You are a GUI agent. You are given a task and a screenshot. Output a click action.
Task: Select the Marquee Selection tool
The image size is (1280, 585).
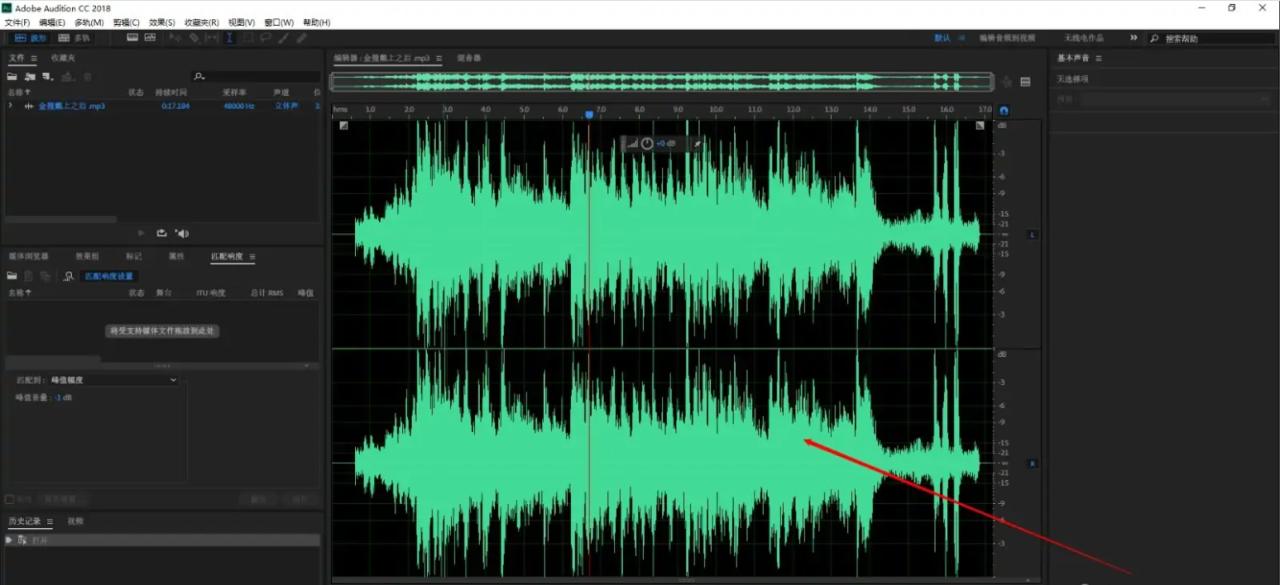(x=247, y=38)
